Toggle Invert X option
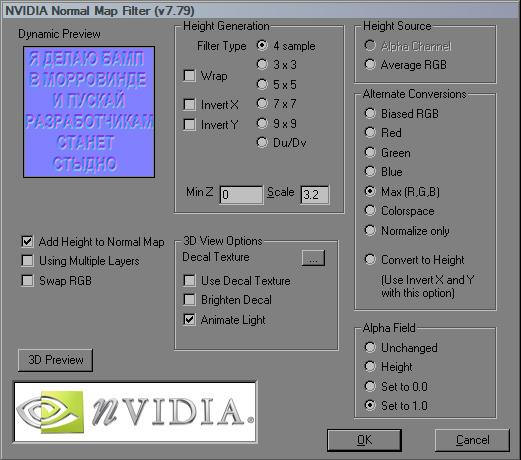The width and height of the screenshot is (521, 460). (x=189, y=105)
